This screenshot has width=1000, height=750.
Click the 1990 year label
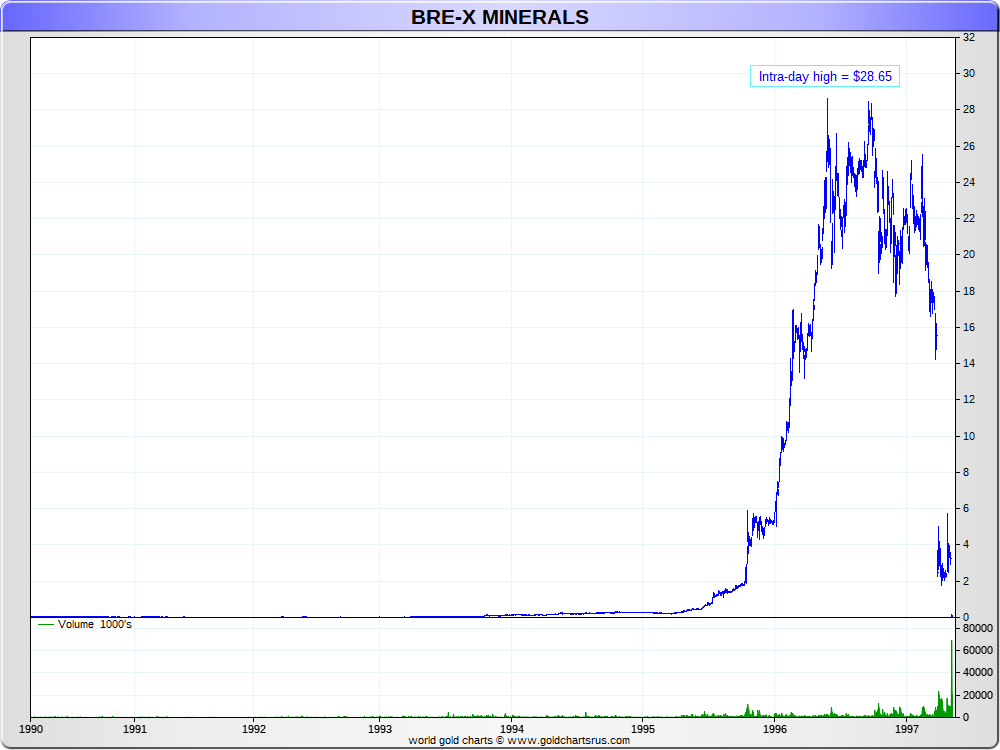pos(31,729)
